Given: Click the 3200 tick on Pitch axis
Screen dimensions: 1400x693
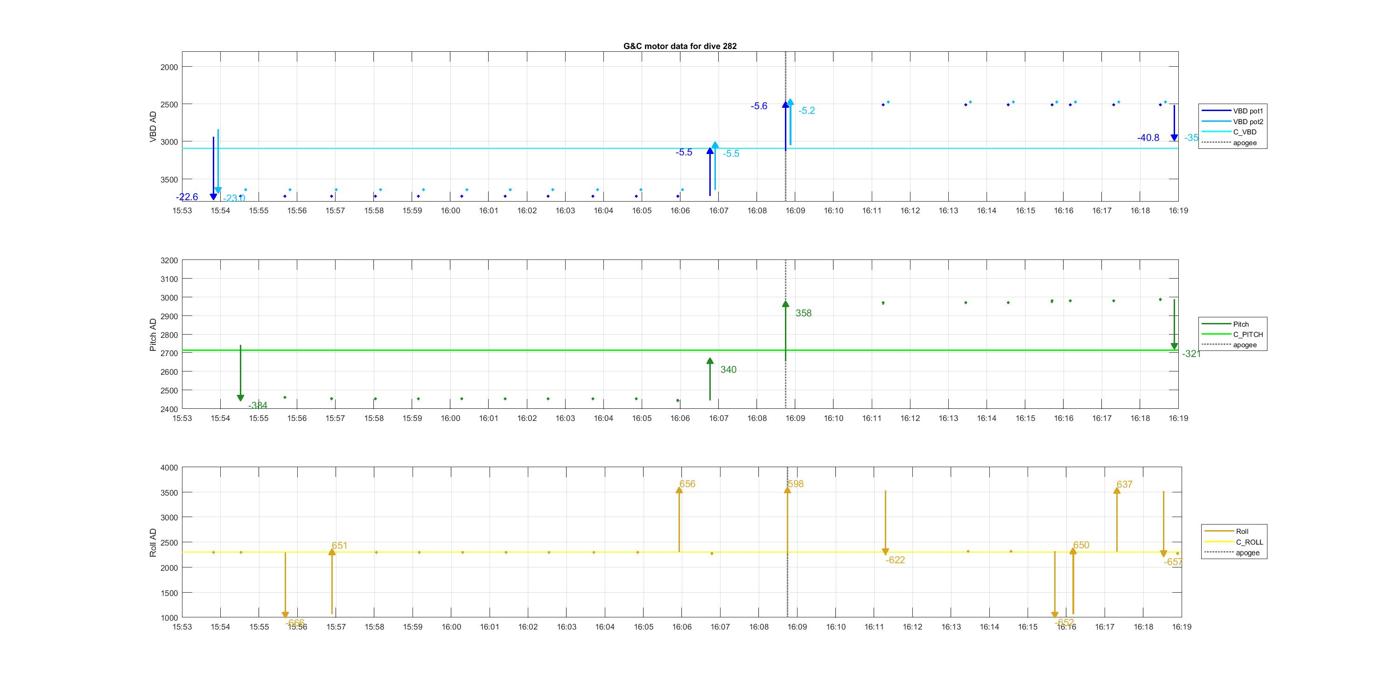Looking at the screenshot, I should pyautogui.click(x=168, y=260).
